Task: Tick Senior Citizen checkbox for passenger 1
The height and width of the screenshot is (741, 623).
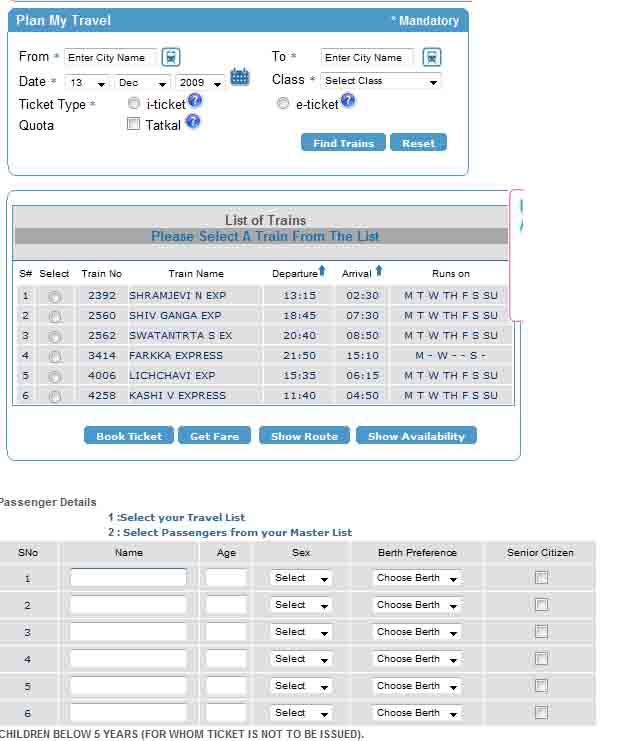Action: (x=541, y=577)
